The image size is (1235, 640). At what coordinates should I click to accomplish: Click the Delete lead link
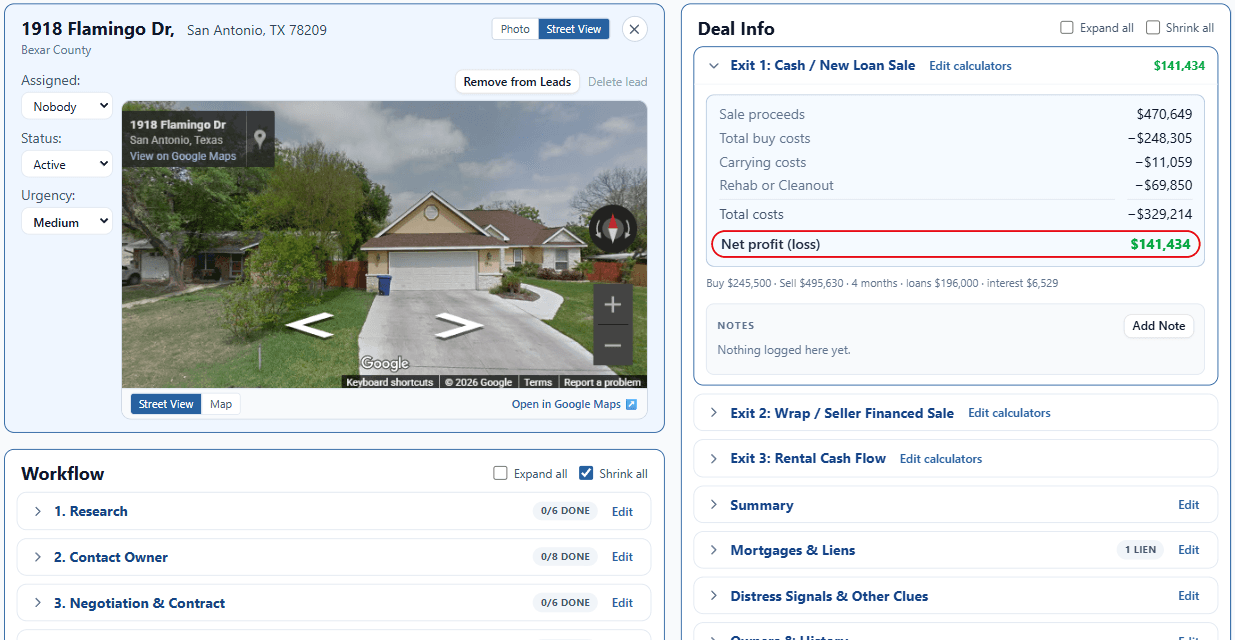tap(617, 82)
